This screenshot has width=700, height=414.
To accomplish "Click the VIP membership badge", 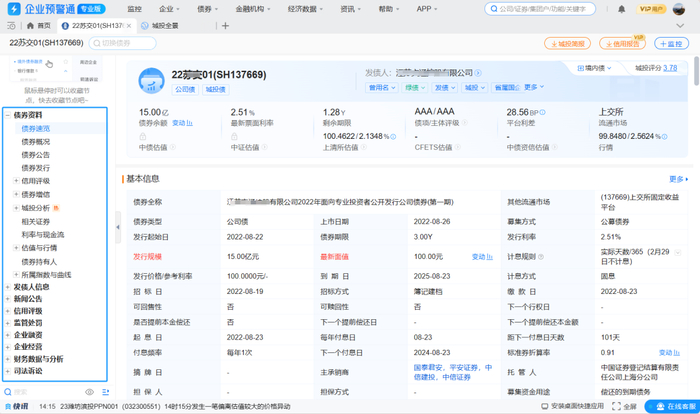I will (653, 8).
